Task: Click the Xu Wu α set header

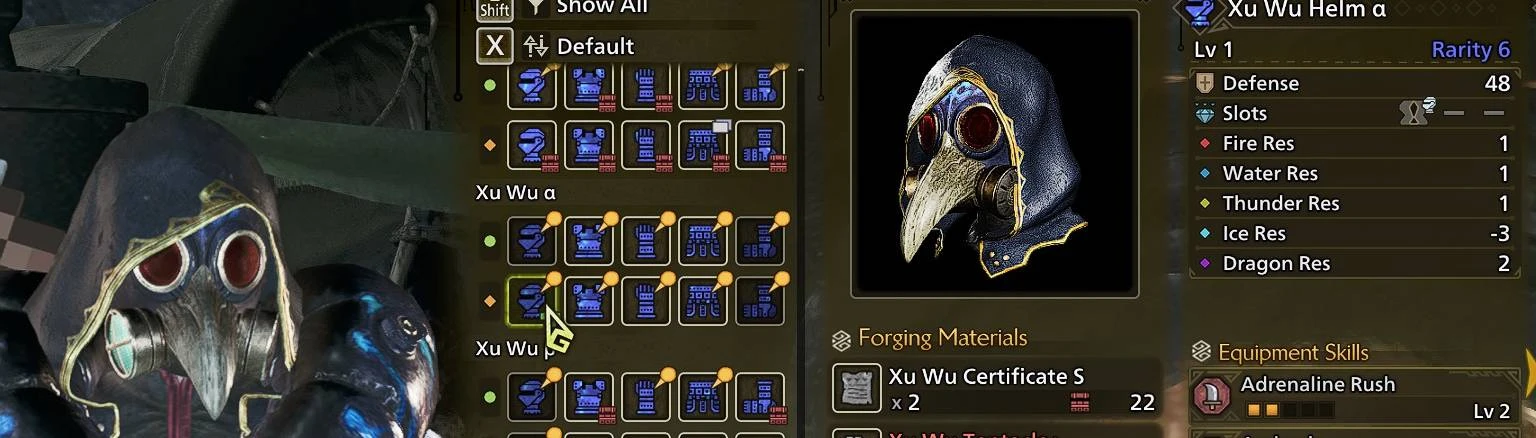Action: pos(515,193)
